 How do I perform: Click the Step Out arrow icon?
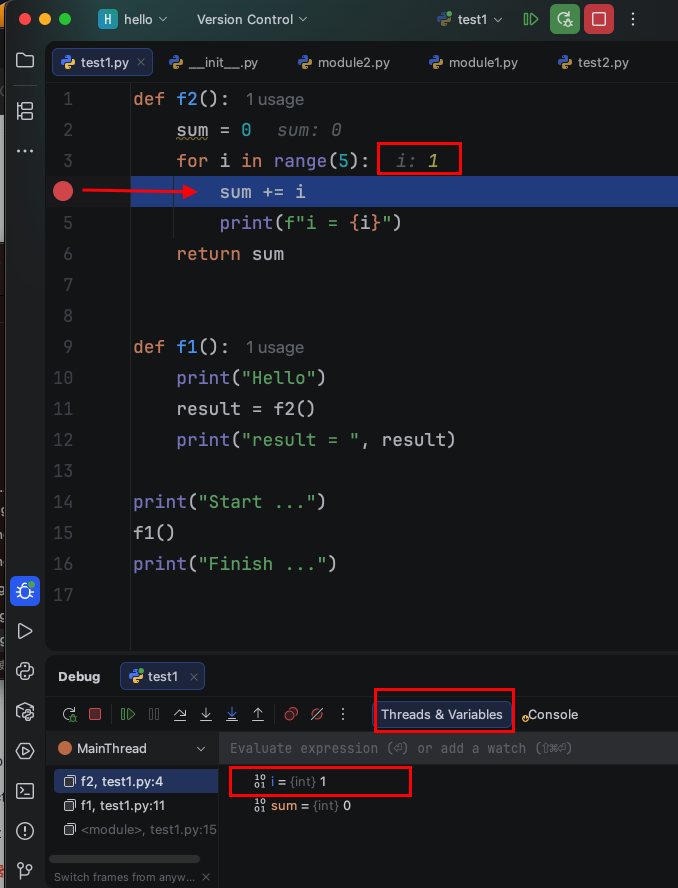(x=258, y=714)
